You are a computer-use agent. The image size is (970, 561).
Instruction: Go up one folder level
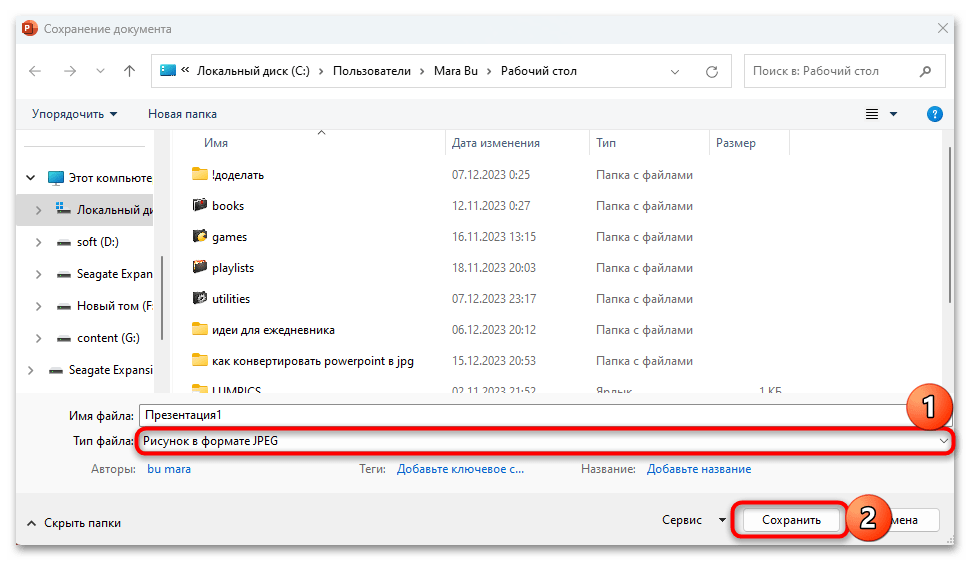pyautogui.click(x=129, y=71)
